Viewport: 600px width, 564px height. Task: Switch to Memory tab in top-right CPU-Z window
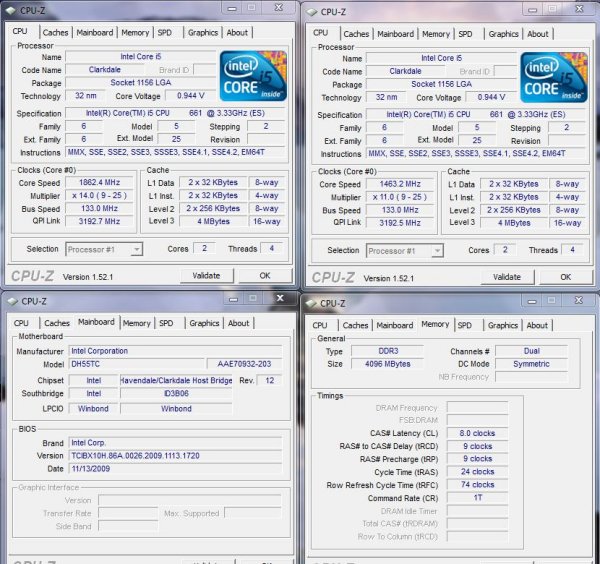click(x=435, y=34)
